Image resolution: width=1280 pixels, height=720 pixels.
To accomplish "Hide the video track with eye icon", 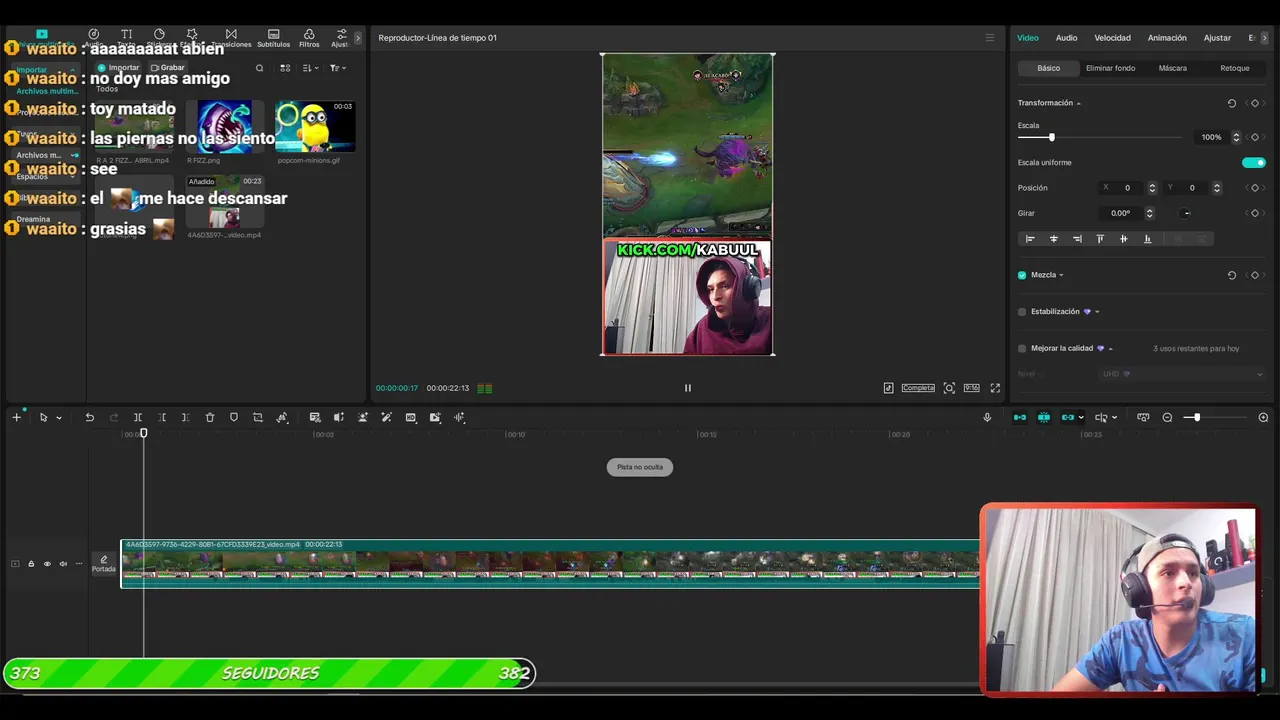I will click(47, 564).
